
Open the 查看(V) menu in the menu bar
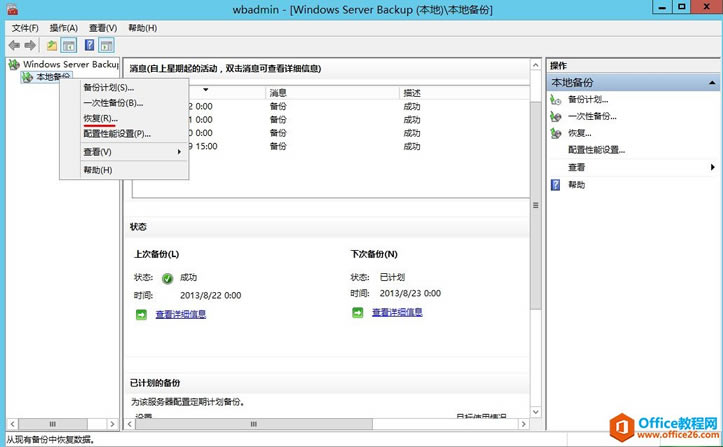(x=103, y=28)
